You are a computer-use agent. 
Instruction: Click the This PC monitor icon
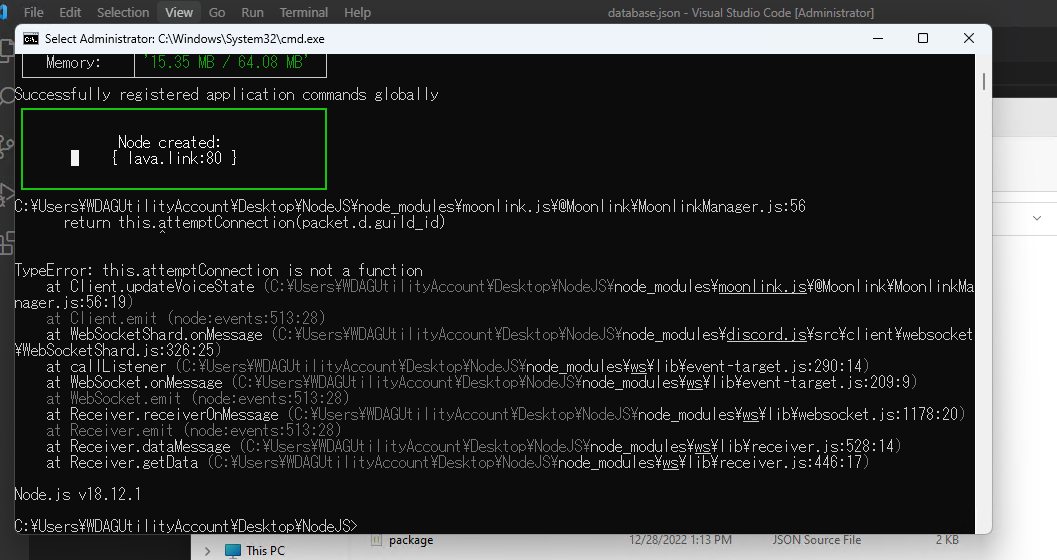[233, 551]
